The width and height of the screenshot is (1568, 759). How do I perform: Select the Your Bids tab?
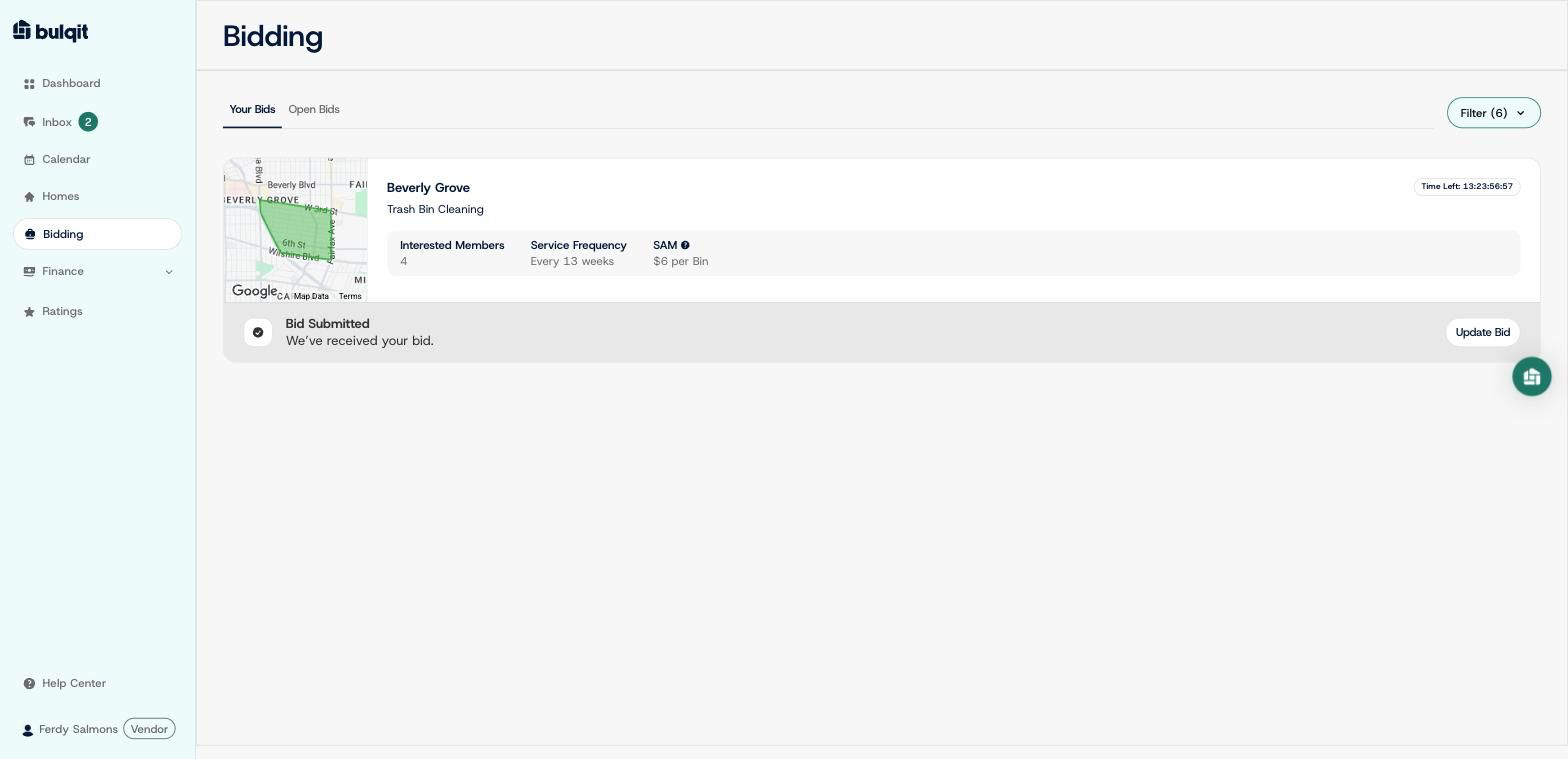(x=252, y=110)
